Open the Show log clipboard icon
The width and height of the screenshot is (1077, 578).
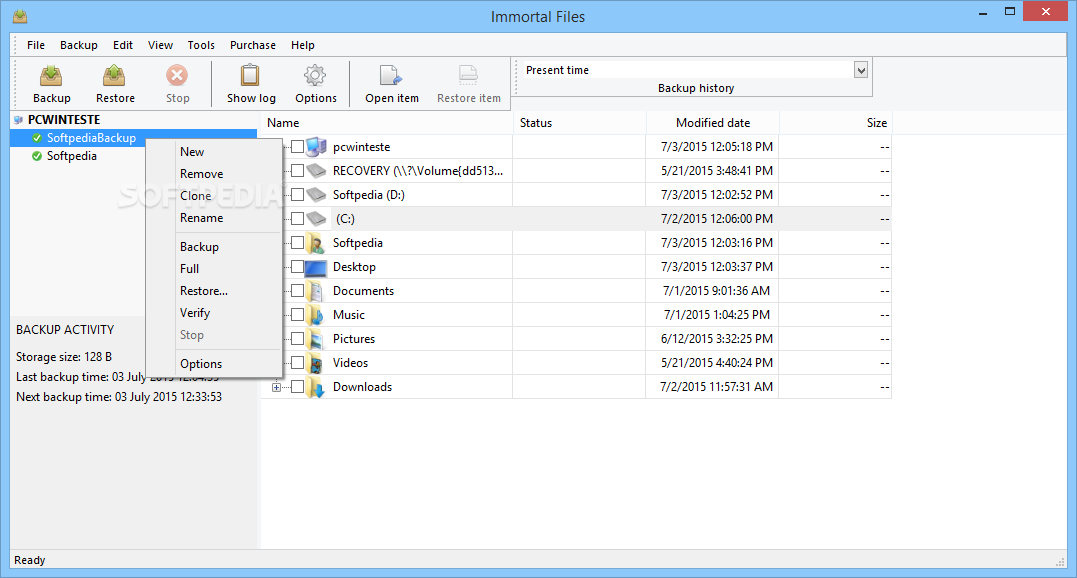(x=250, y=76)
